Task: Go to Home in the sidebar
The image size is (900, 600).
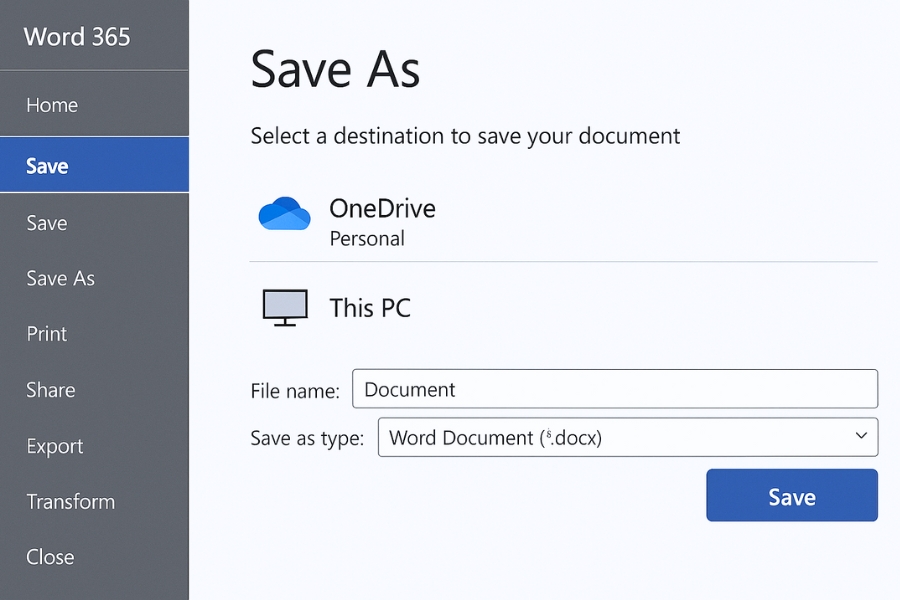Action: pyautogui.click(x=52, y=105)
